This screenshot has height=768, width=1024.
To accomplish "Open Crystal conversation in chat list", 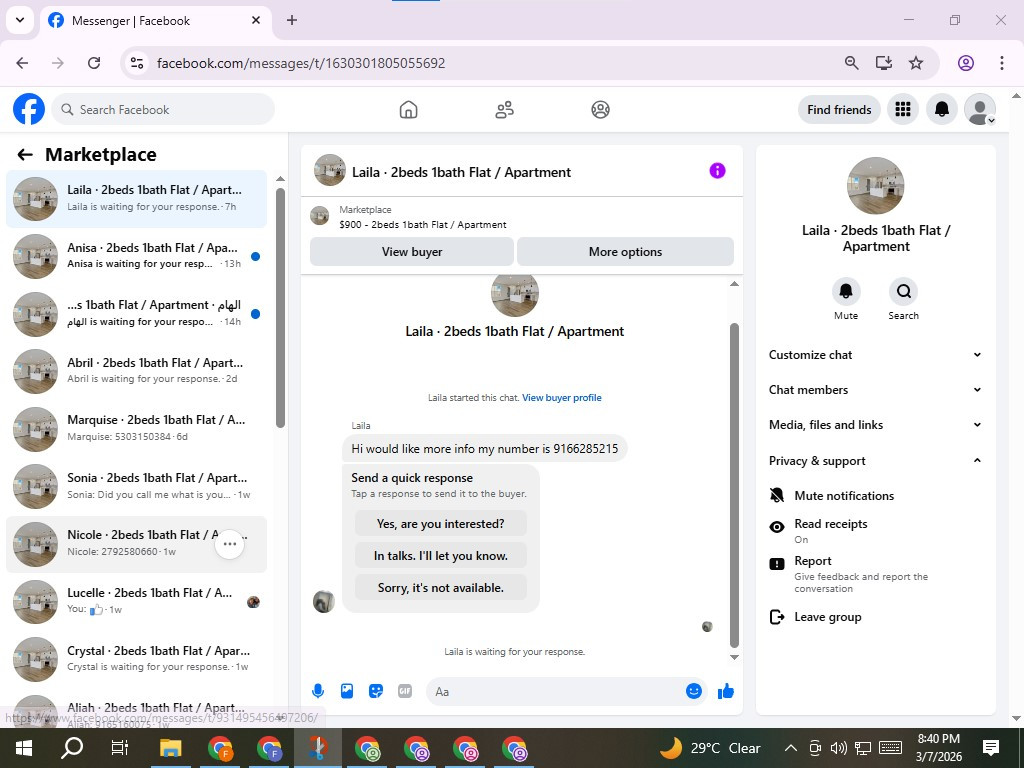I will [136, 658].
